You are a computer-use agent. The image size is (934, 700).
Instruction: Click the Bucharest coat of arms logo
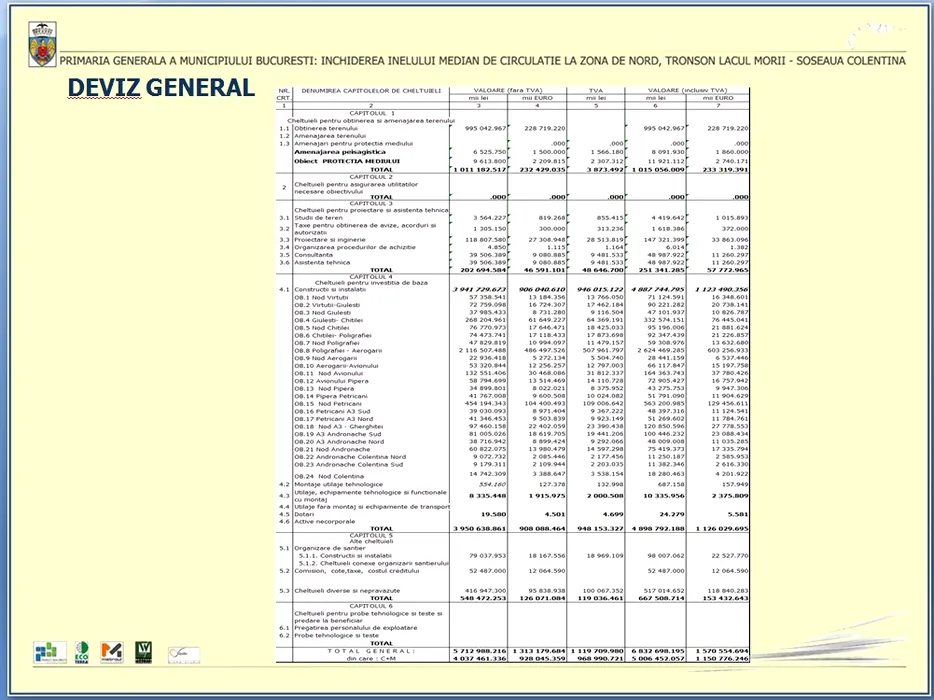[x=41, y=46]
